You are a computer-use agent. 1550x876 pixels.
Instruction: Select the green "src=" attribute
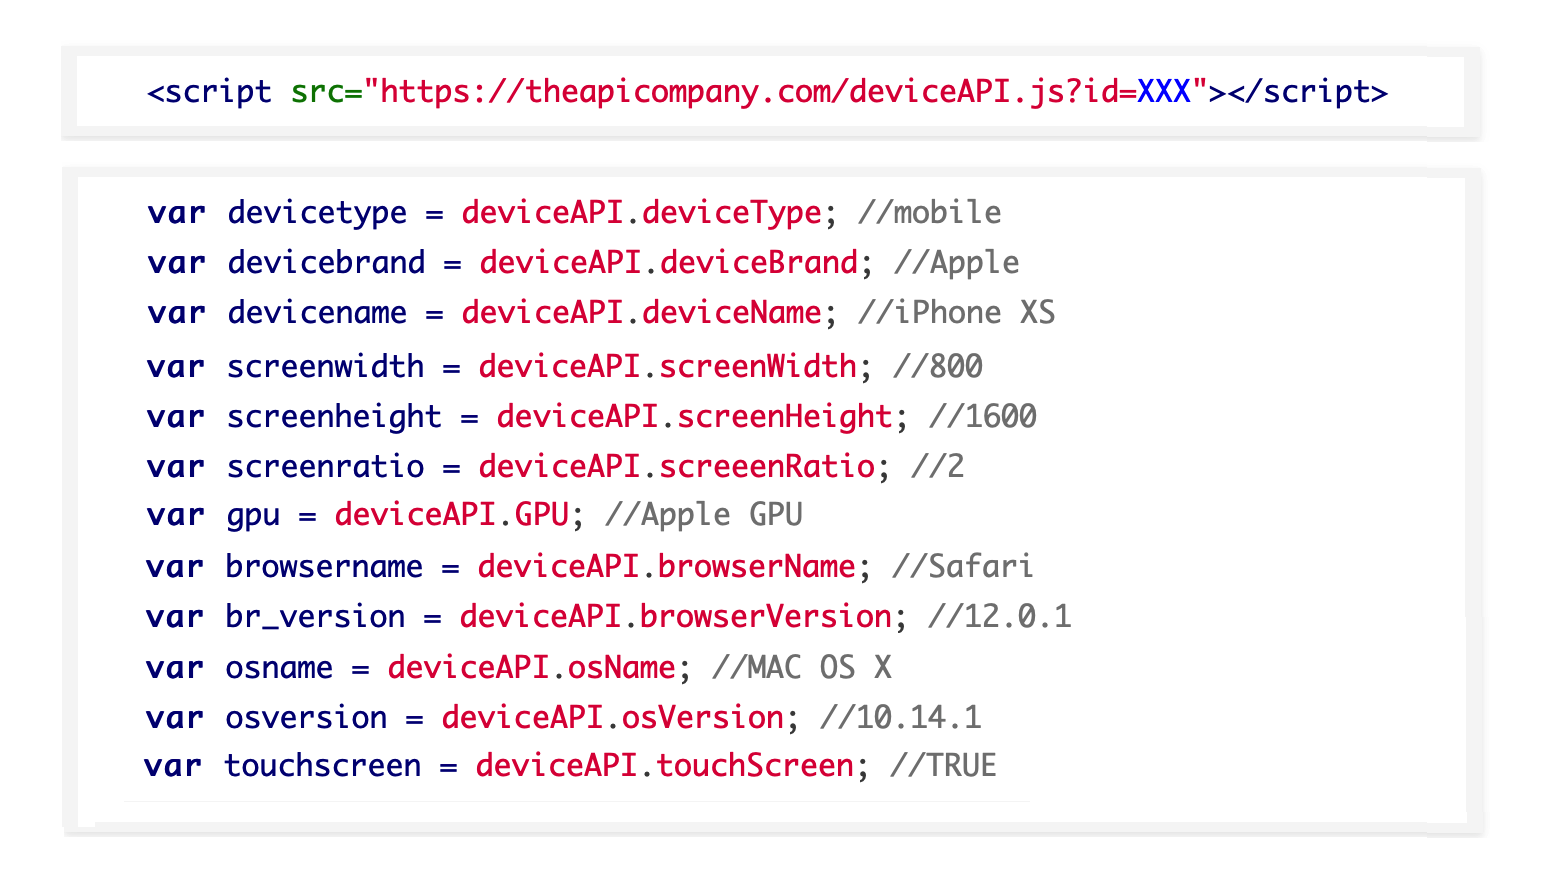tap(327, 92)
